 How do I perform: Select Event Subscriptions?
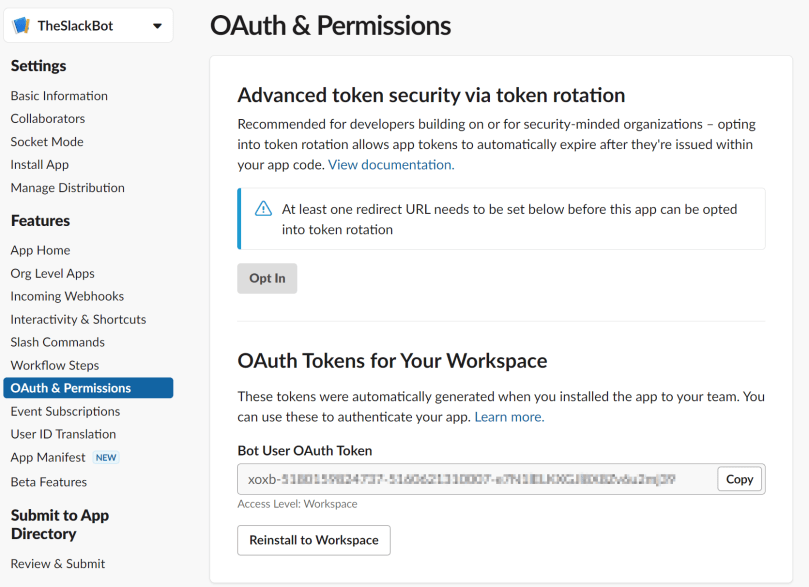click(64, 411)
